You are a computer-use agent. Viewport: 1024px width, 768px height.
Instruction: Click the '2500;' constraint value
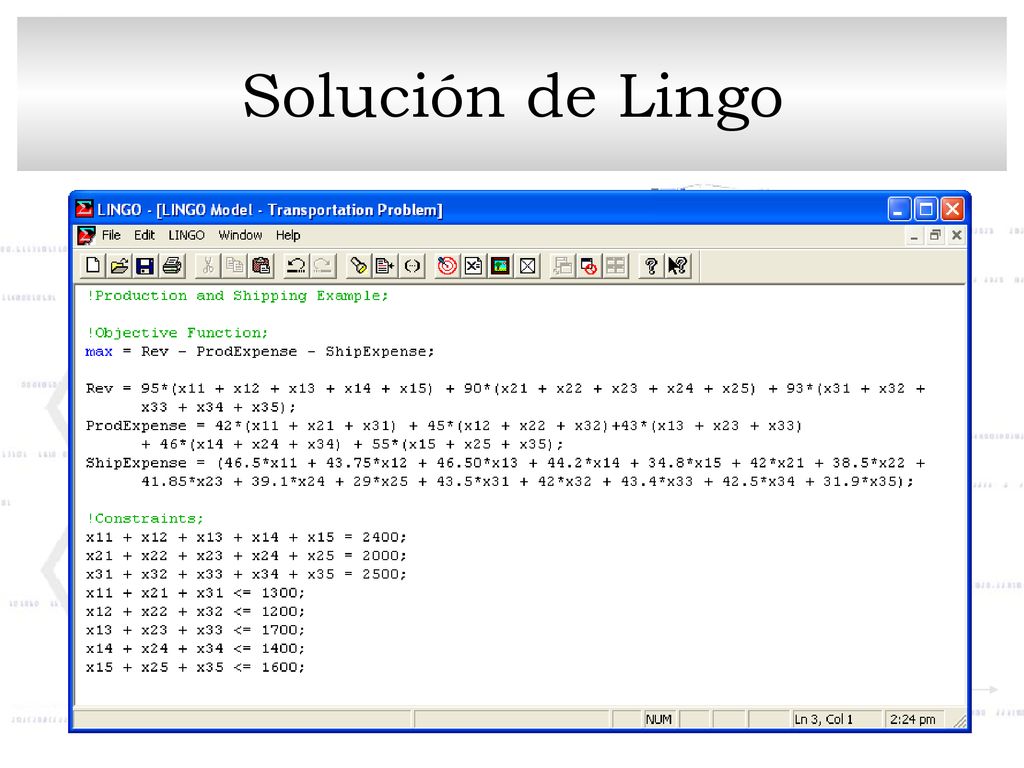(x=384, y=574)
